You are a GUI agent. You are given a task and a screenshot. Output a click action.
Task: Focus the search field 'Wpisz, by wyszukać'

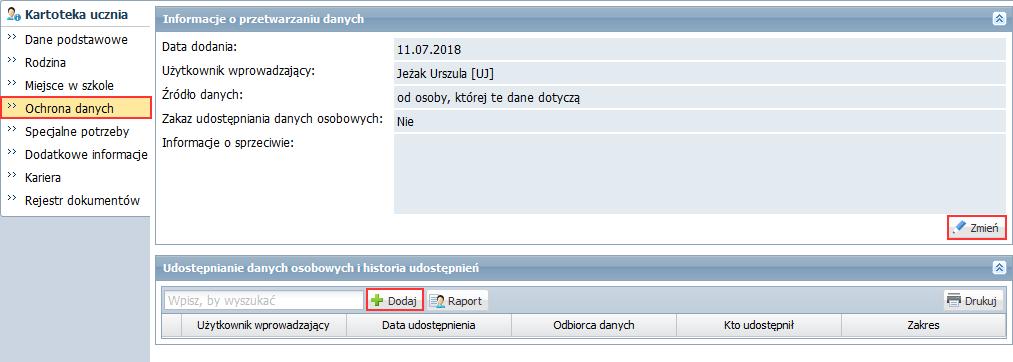coord(264,301)
